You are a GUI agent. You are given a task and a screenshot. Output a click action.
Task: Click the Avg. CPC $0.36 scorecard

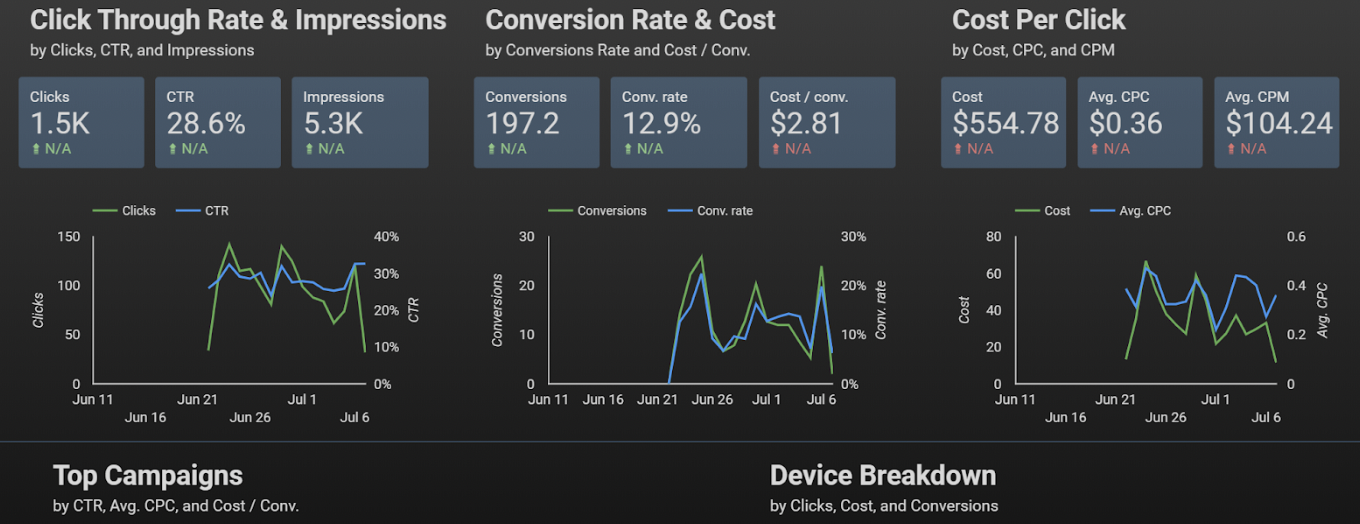click(1139, 122)
